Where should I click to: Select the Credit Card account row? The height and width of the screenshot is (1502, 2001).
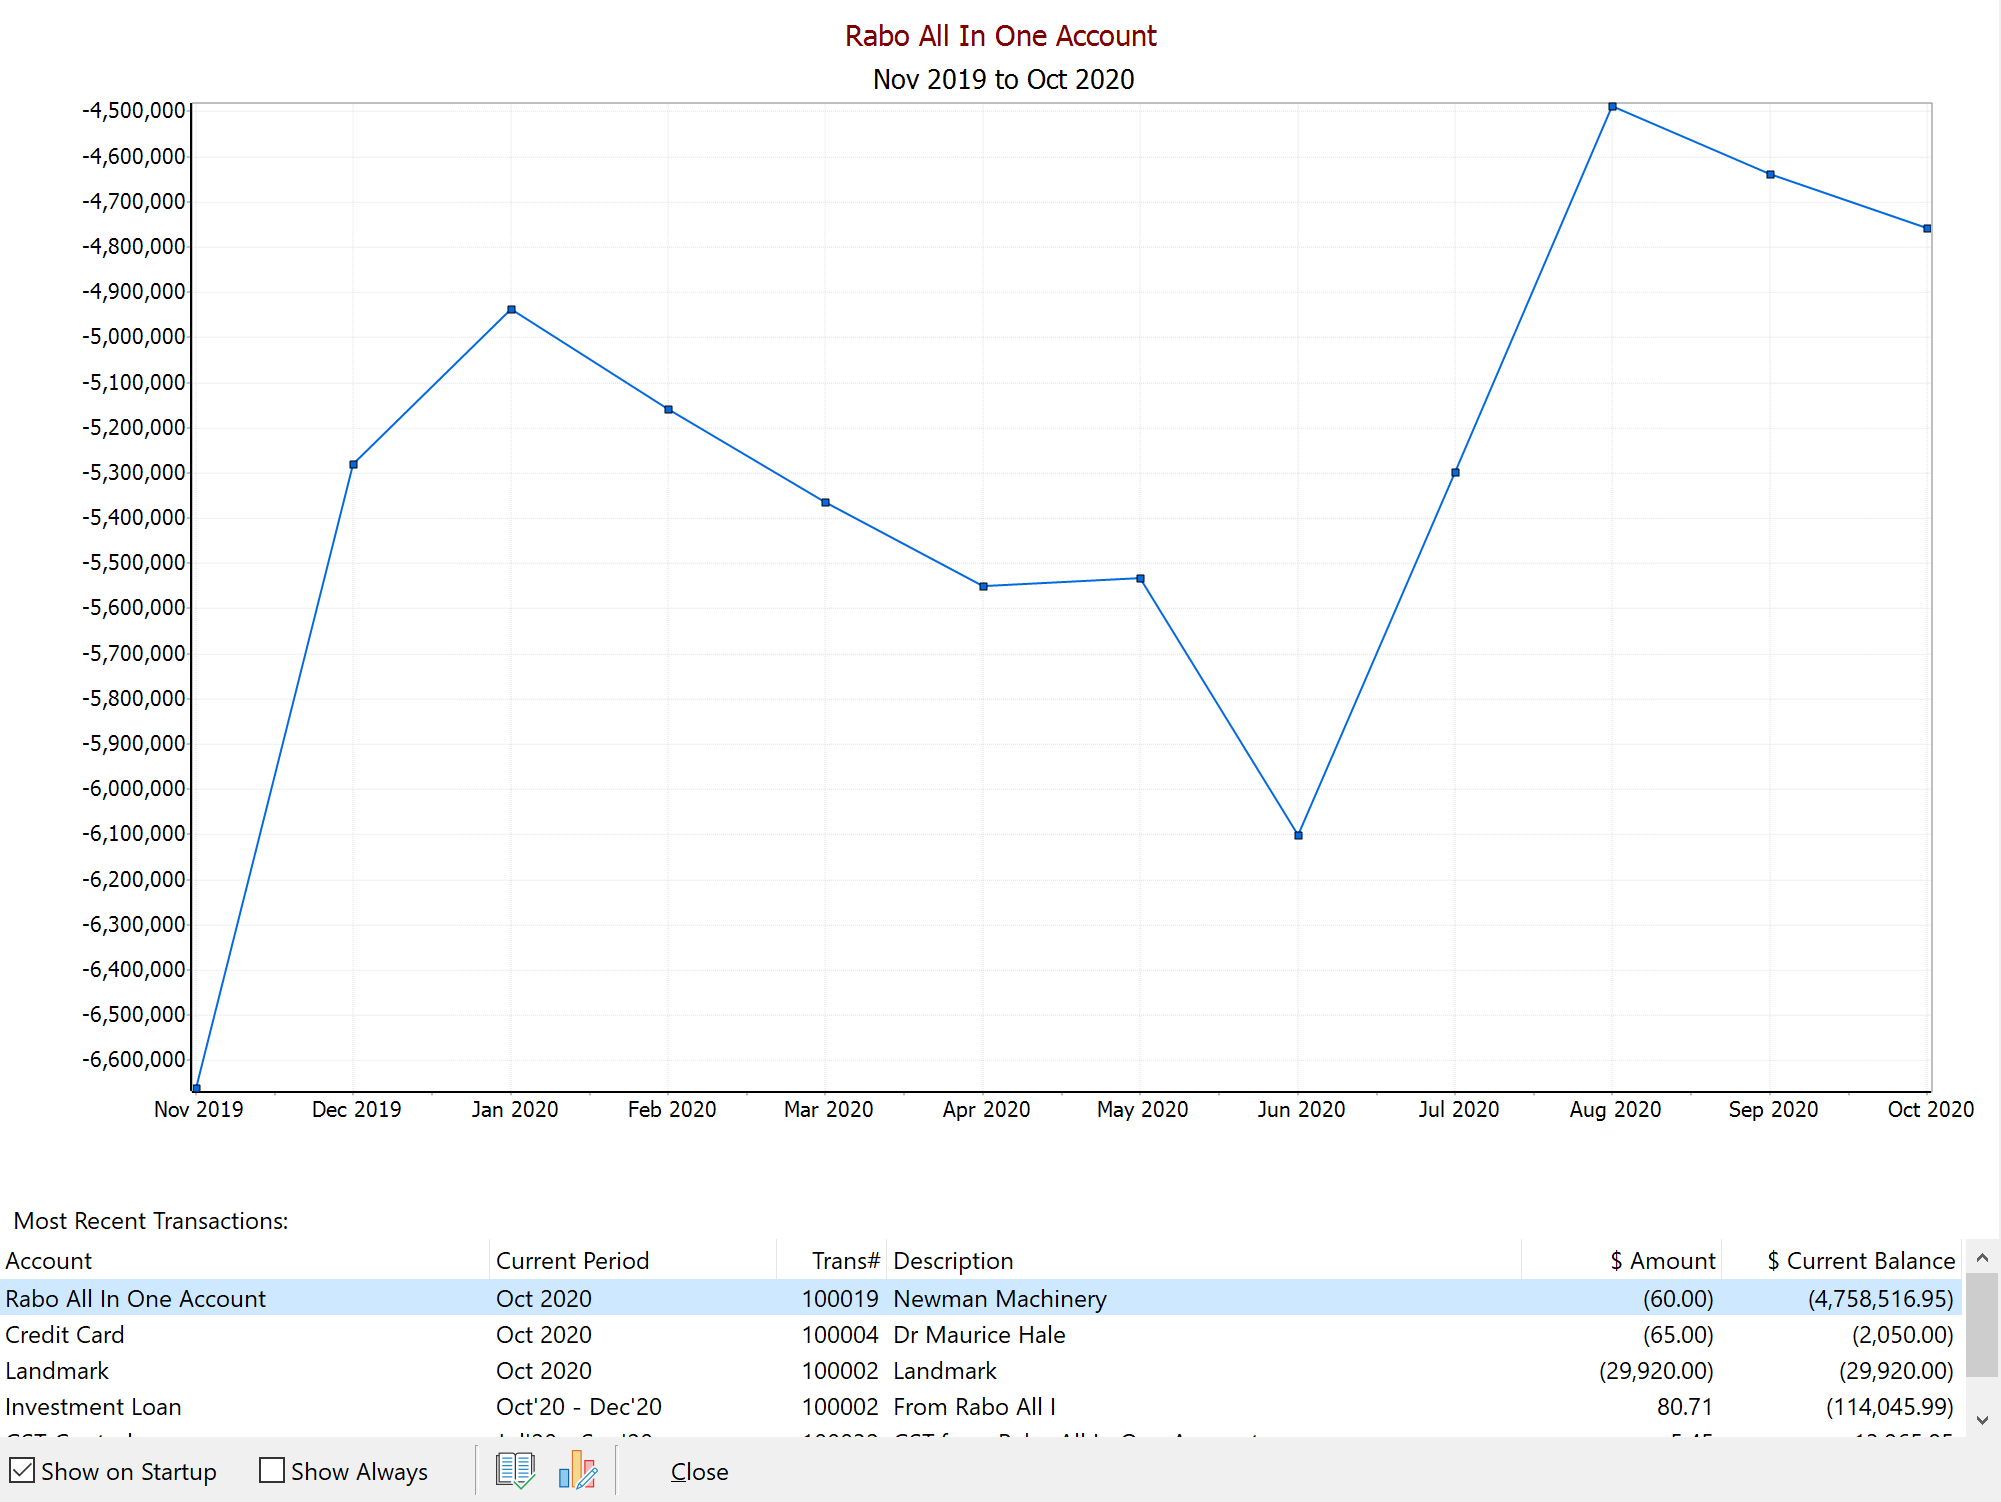[981, 1335]
